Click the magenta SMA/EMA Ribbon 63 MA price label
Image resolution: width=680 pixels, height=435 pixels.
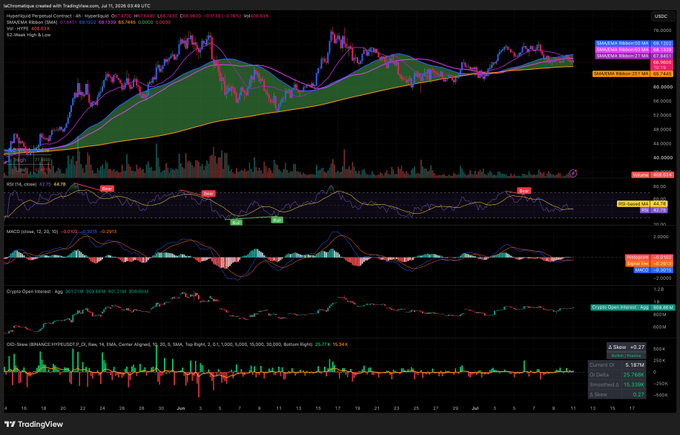pos(634,50)
